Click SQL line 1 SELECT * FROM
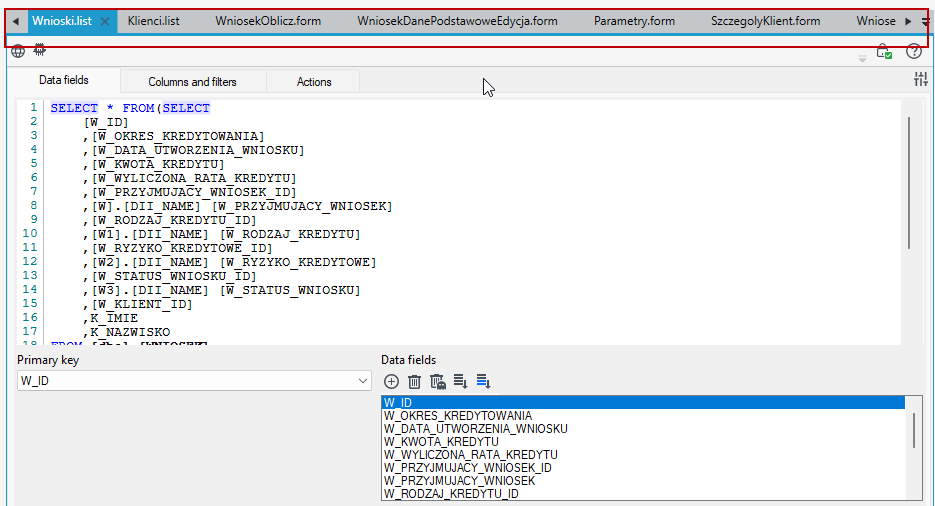 [x=130, y=108]
